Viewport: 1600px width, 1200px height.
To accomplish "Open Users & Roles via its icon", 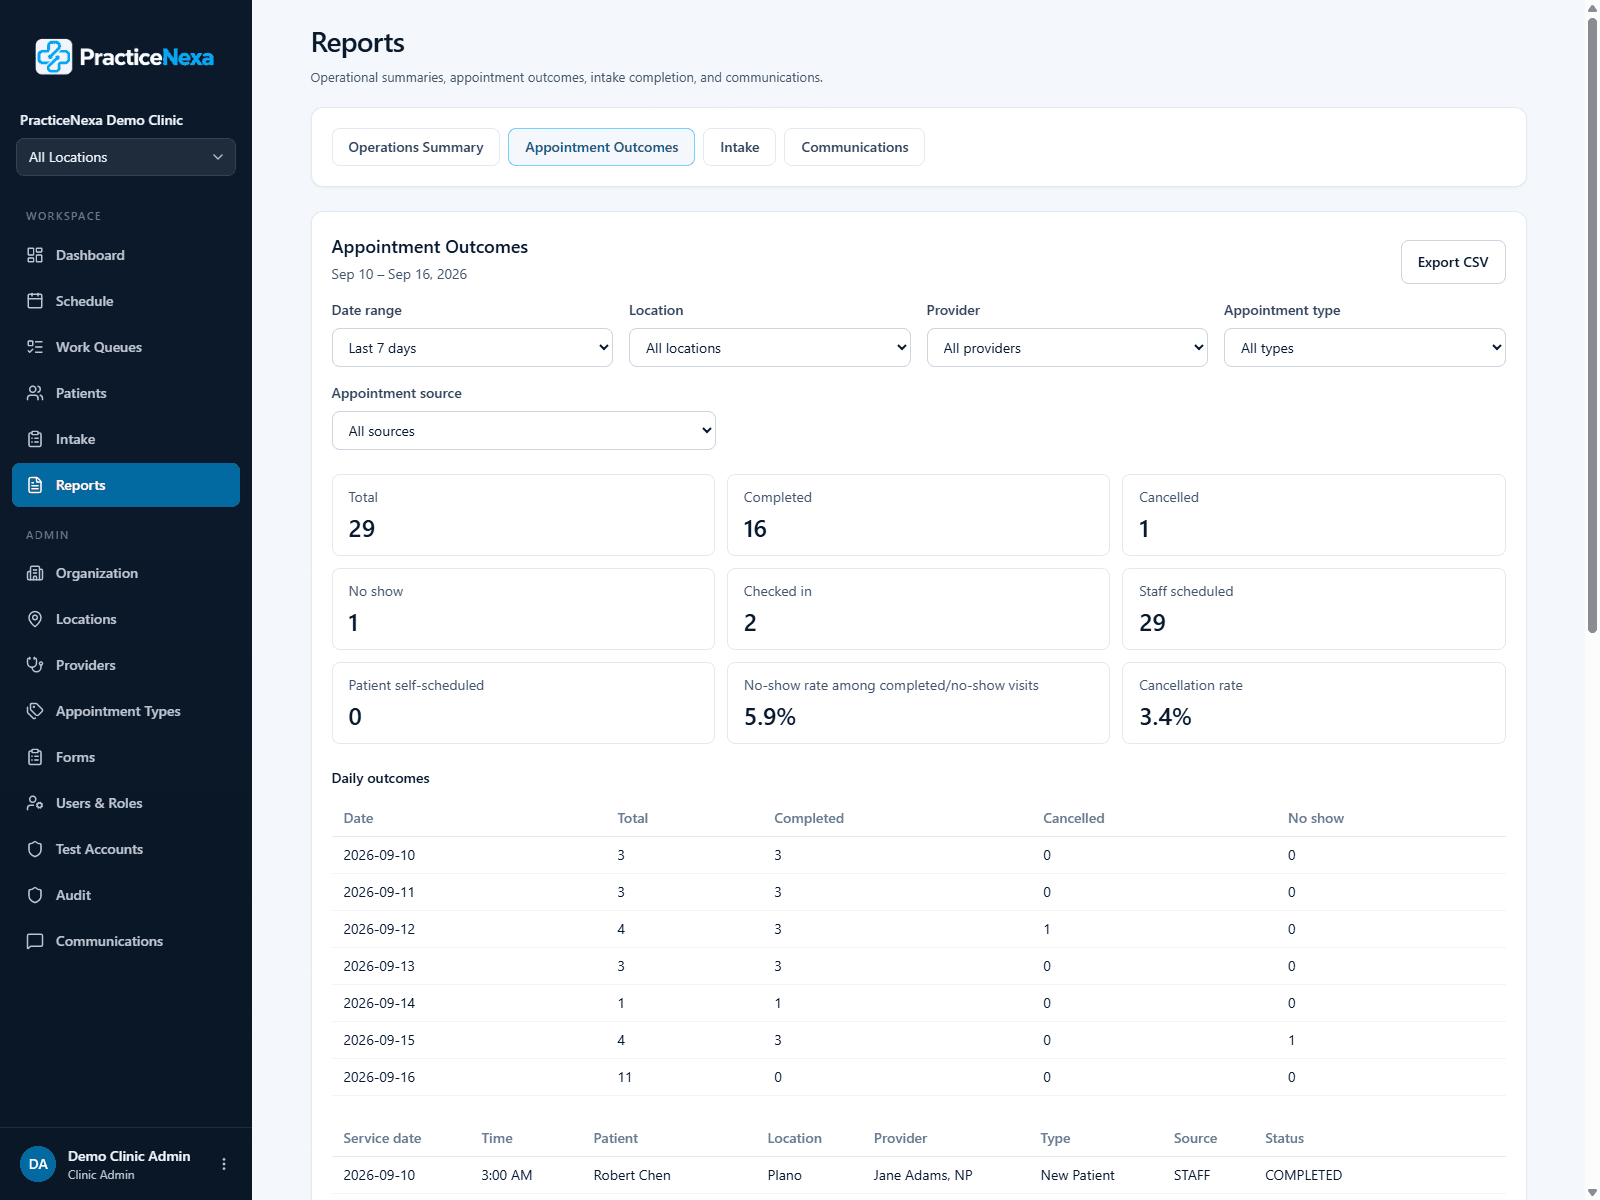I will [x=35, y=803].
